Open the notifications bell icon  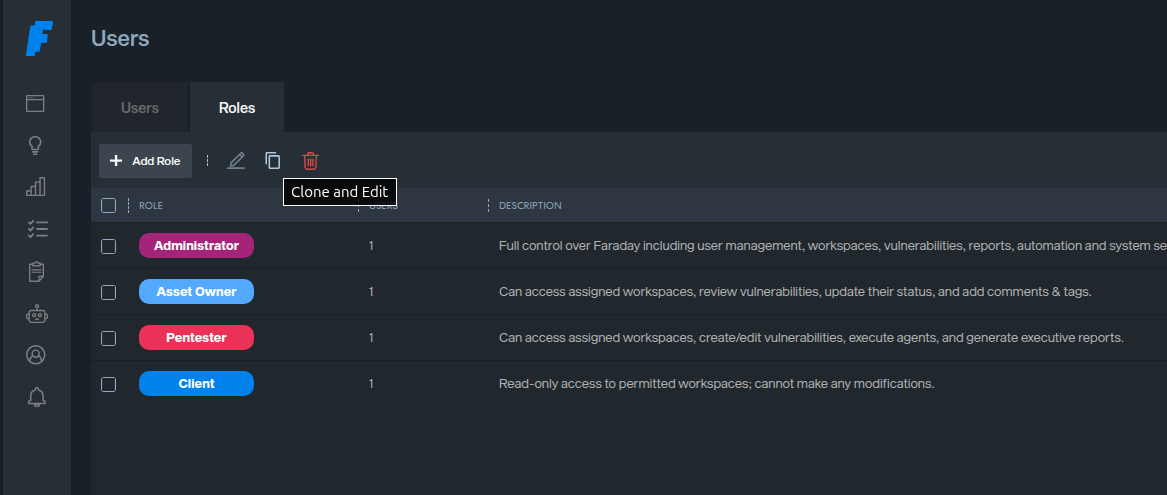tap(36, 397)
